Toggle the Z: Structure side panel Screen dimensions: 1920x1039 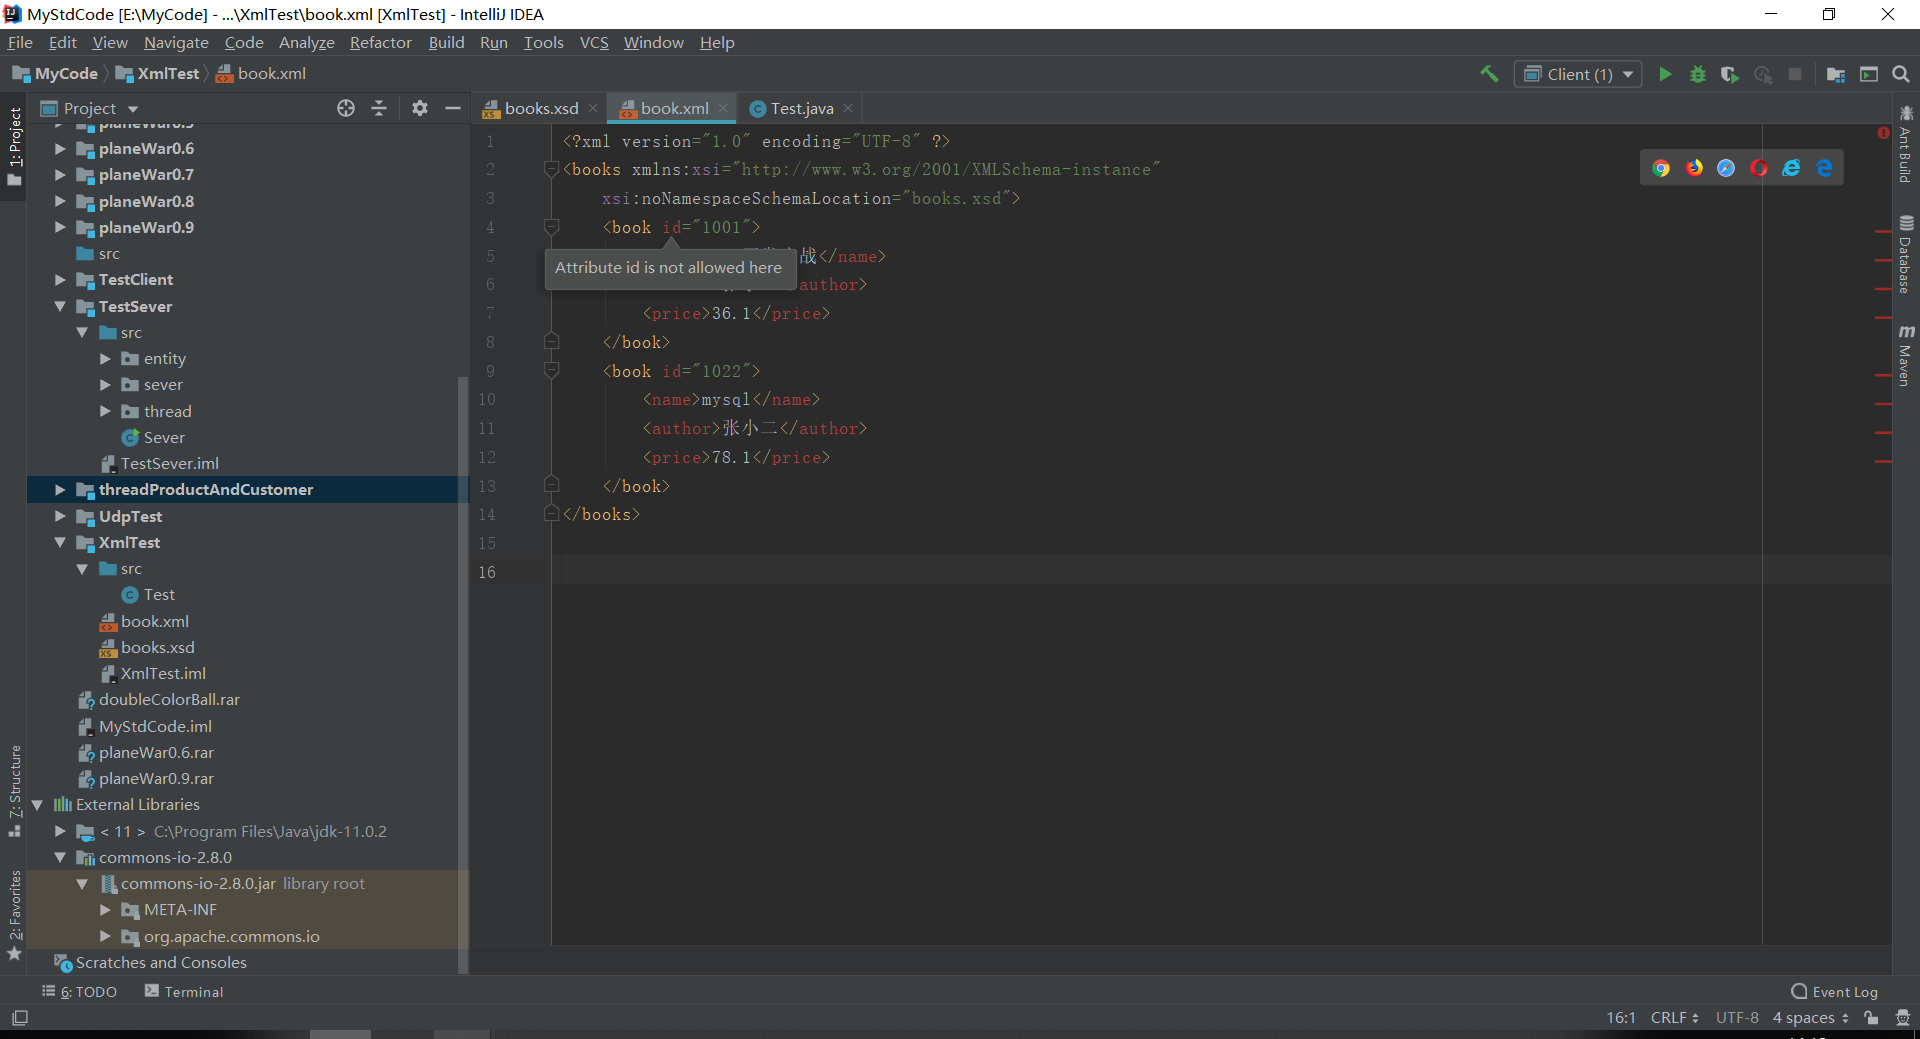click(14, 791)
